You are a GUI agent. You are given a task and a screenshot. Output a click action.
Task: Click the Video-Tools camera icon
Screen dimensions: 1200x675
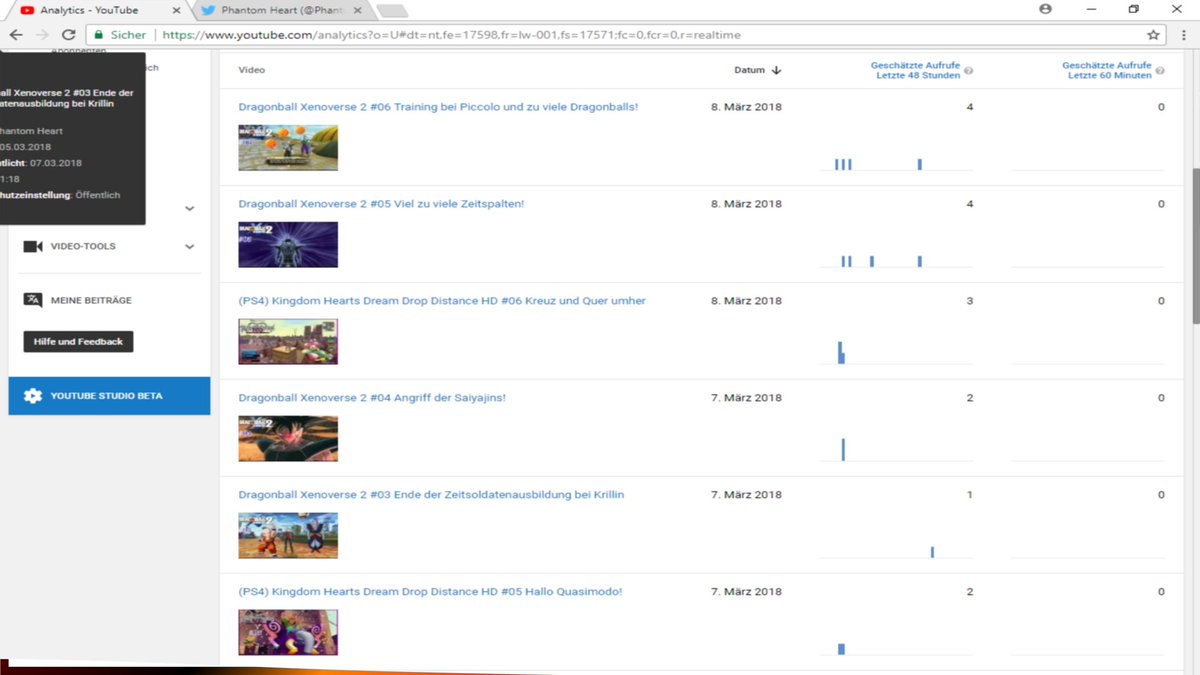32,247
